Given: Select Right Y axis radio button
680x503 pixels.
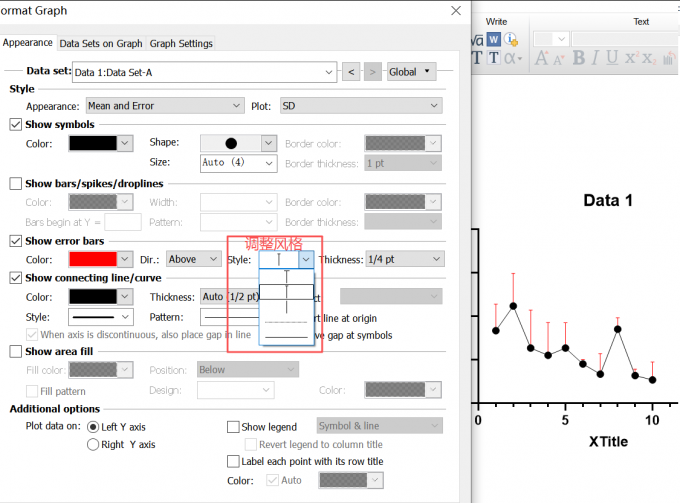Looking at the screenshot, I should click(93, 445).
